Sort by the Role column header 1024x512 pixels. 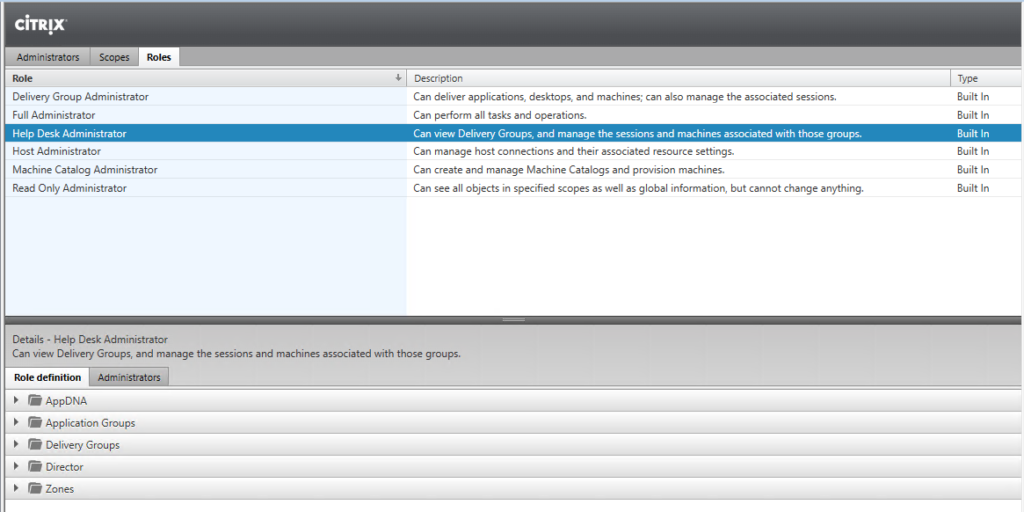(x=206, y=78)
